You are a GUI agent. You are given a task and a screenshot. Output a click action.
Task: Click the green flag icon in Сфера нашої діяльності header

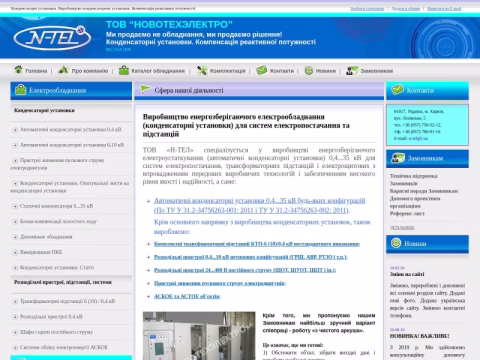pos(145,89)
